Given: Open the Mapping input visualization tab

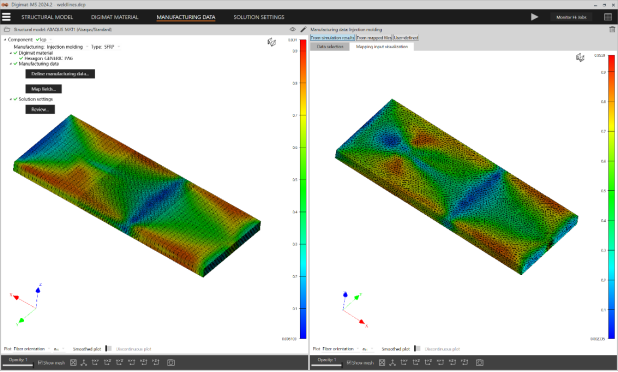Looking at the screenshot, I should point(382,46).
